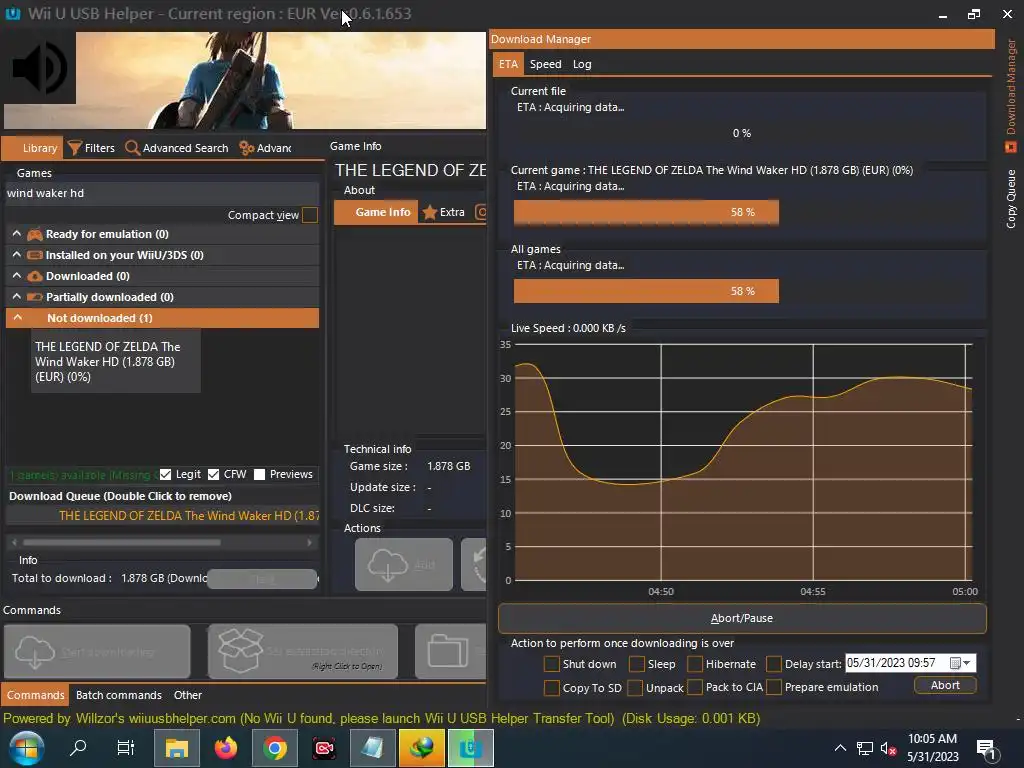Select Wind Waker HD game tile in list
The height and width of the screenshot is (768, 1024).
point(116,361)
